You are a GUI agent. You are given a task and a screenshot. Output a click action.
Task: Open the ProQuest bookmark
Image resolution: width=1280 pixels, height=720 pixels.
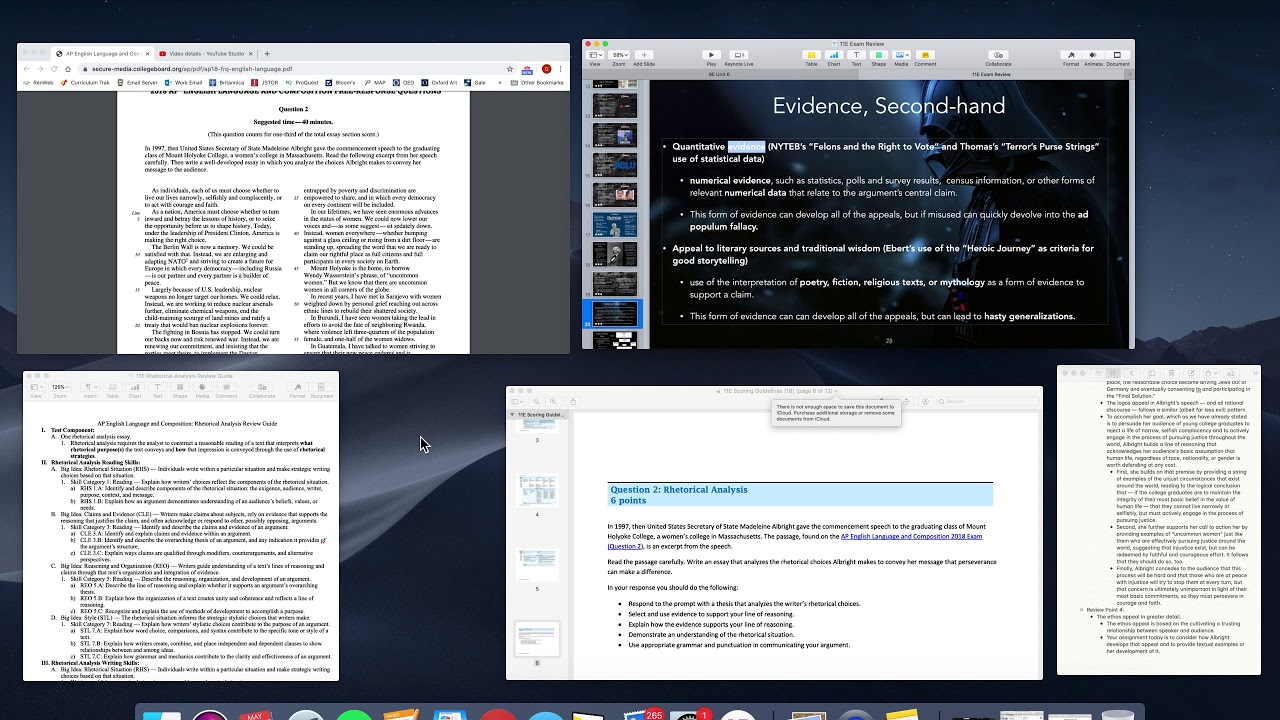point(302,83)
